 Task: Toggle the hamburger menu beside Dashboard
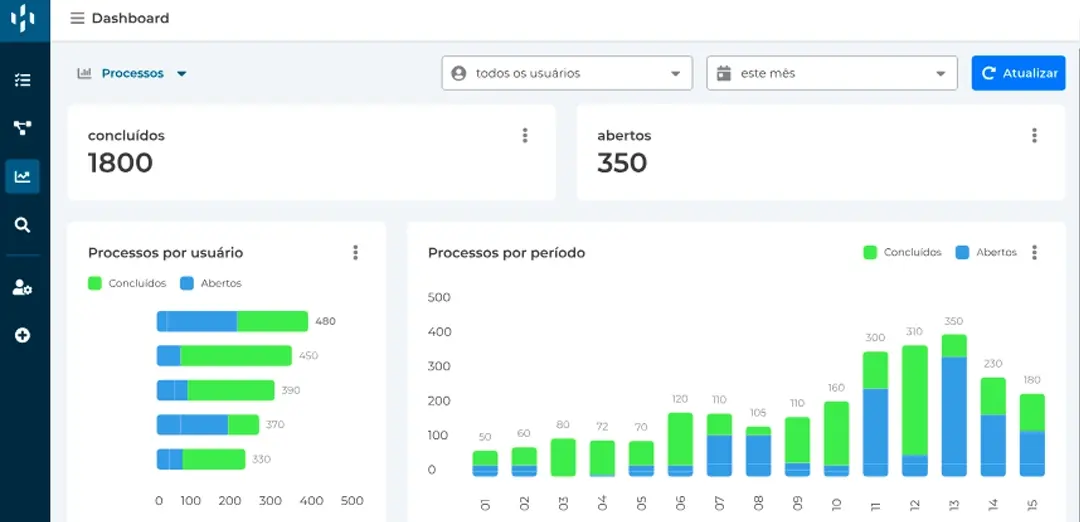77,18
